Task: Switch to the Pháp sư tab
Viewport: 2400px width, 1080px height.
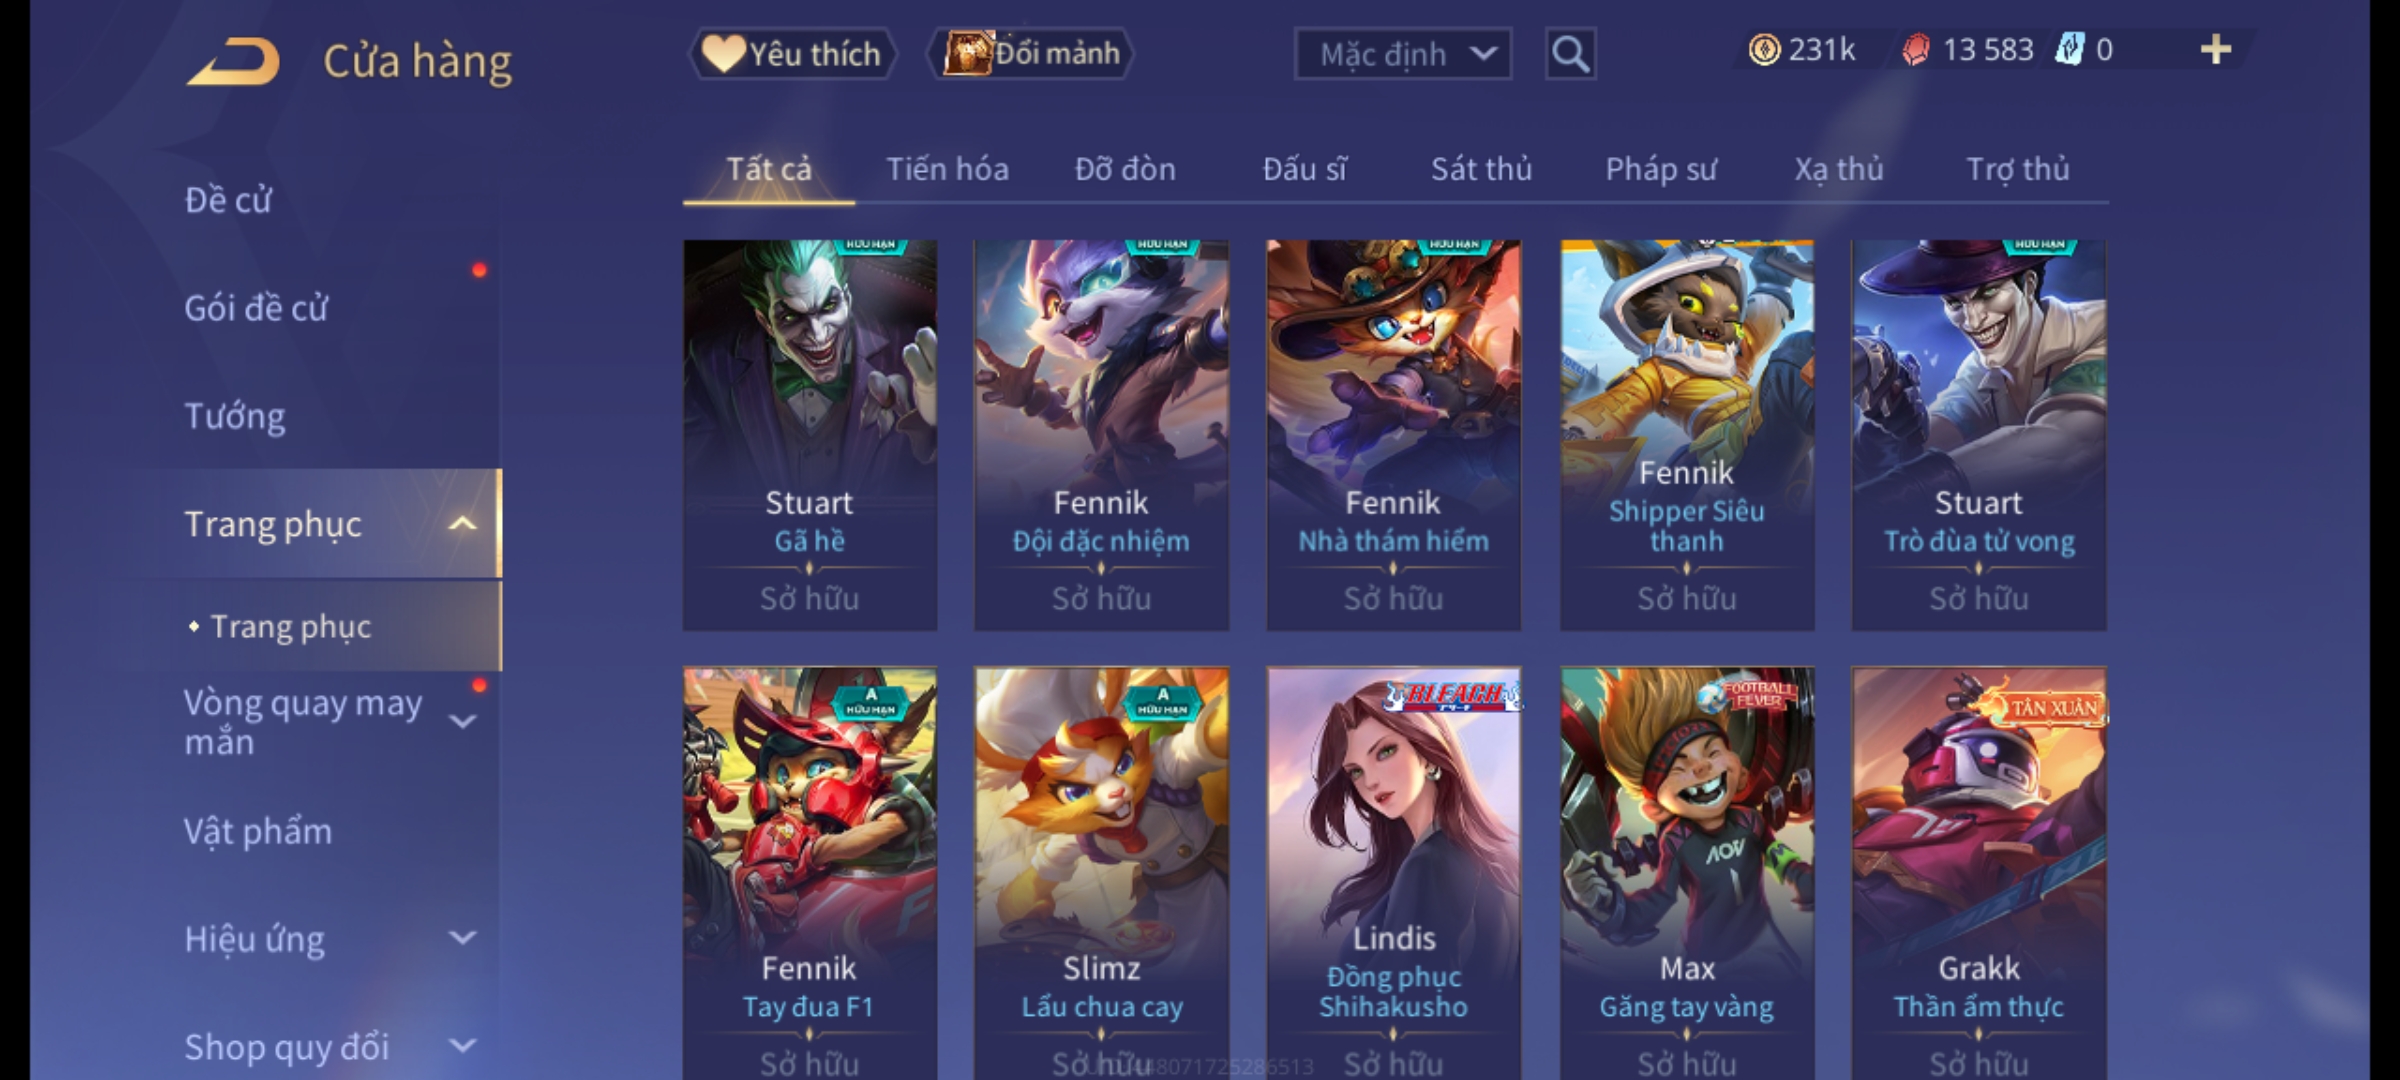Action: [1660, 169]
